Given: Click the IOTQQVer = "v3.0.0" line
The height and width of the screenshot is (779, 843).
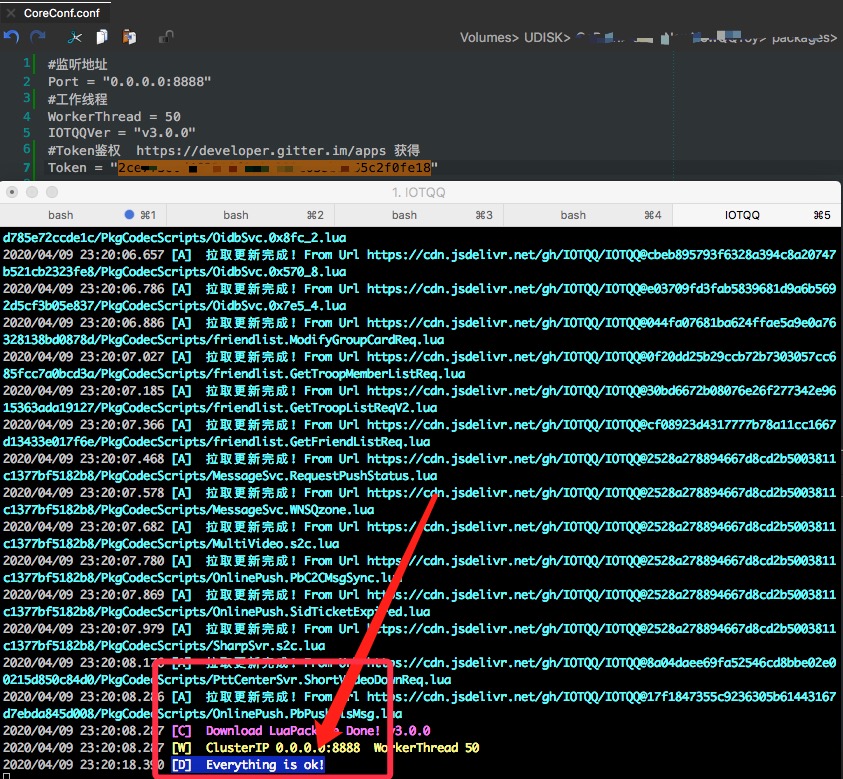Looking at the screenshot, I should click(x=122, y=133).
